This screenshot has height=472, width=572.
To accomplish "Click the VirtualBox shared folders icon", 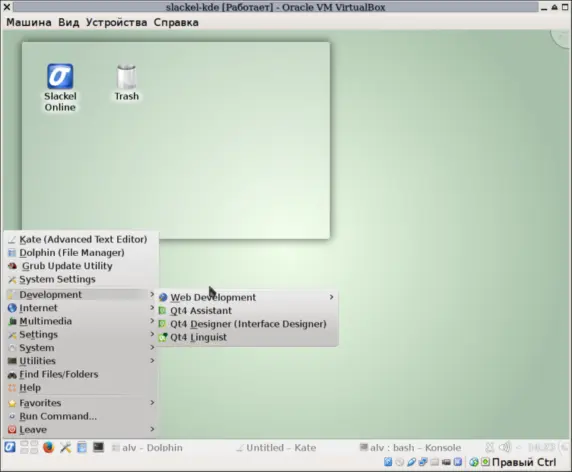I will click(x=434, y=462).
